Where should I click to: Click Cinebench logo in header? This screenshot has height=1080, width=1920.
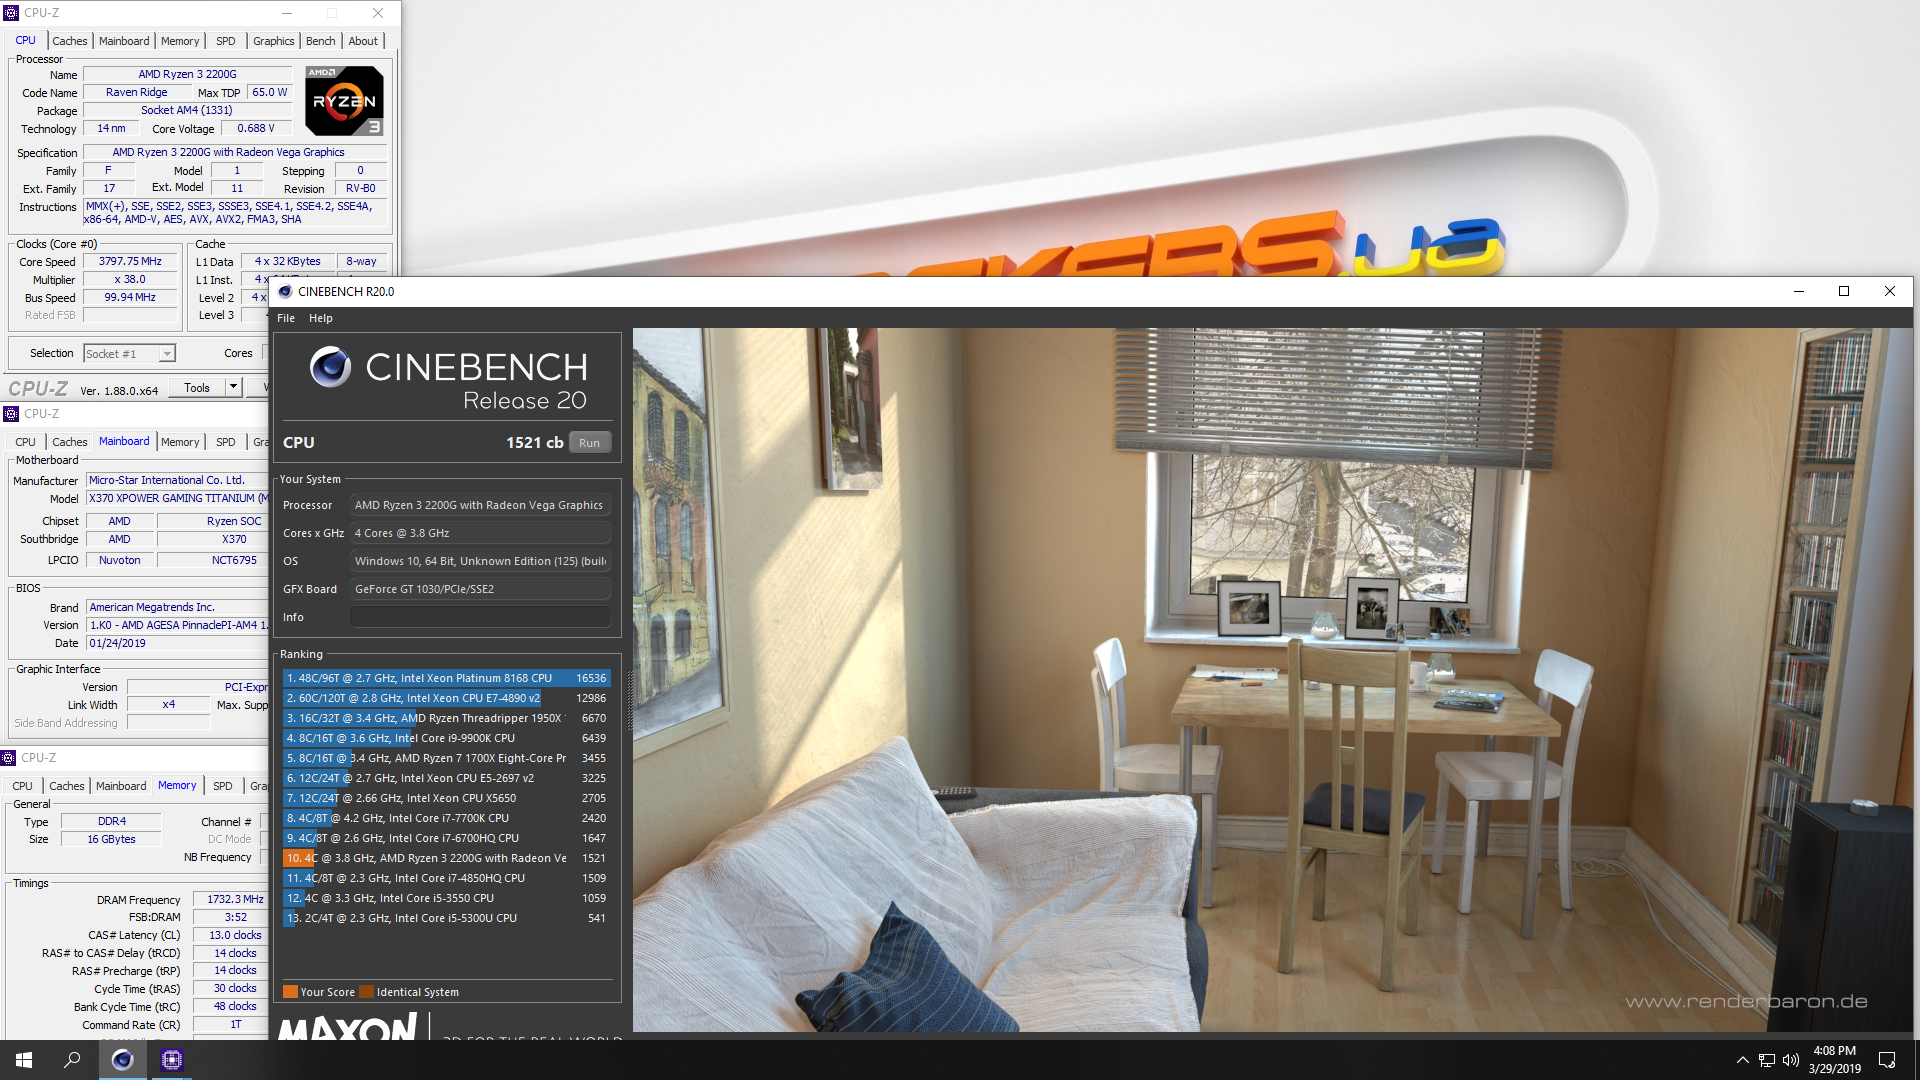330,367
